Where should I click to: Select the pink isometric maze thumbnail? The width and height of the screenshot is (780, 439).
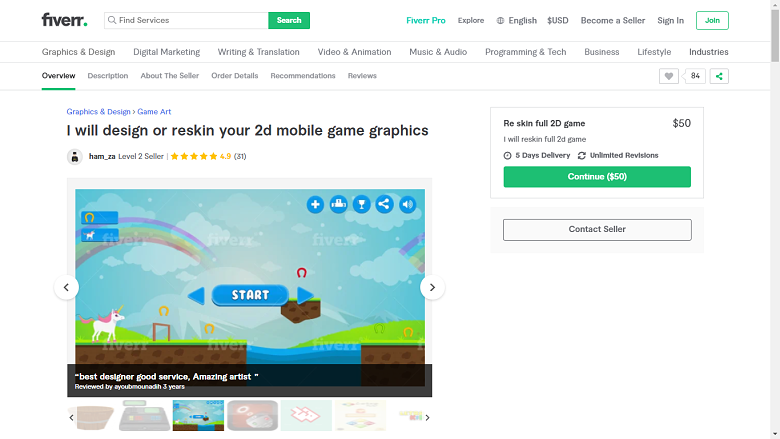306,416
